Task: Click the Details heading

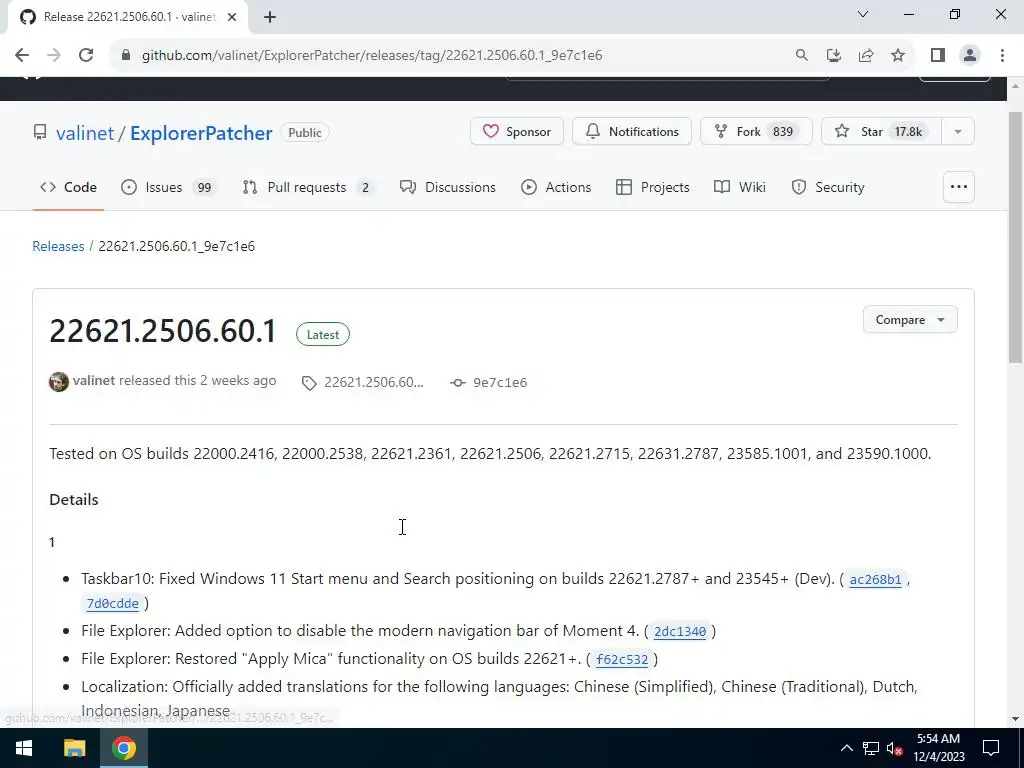Action: pyautogui.click(x=74, y=500)
